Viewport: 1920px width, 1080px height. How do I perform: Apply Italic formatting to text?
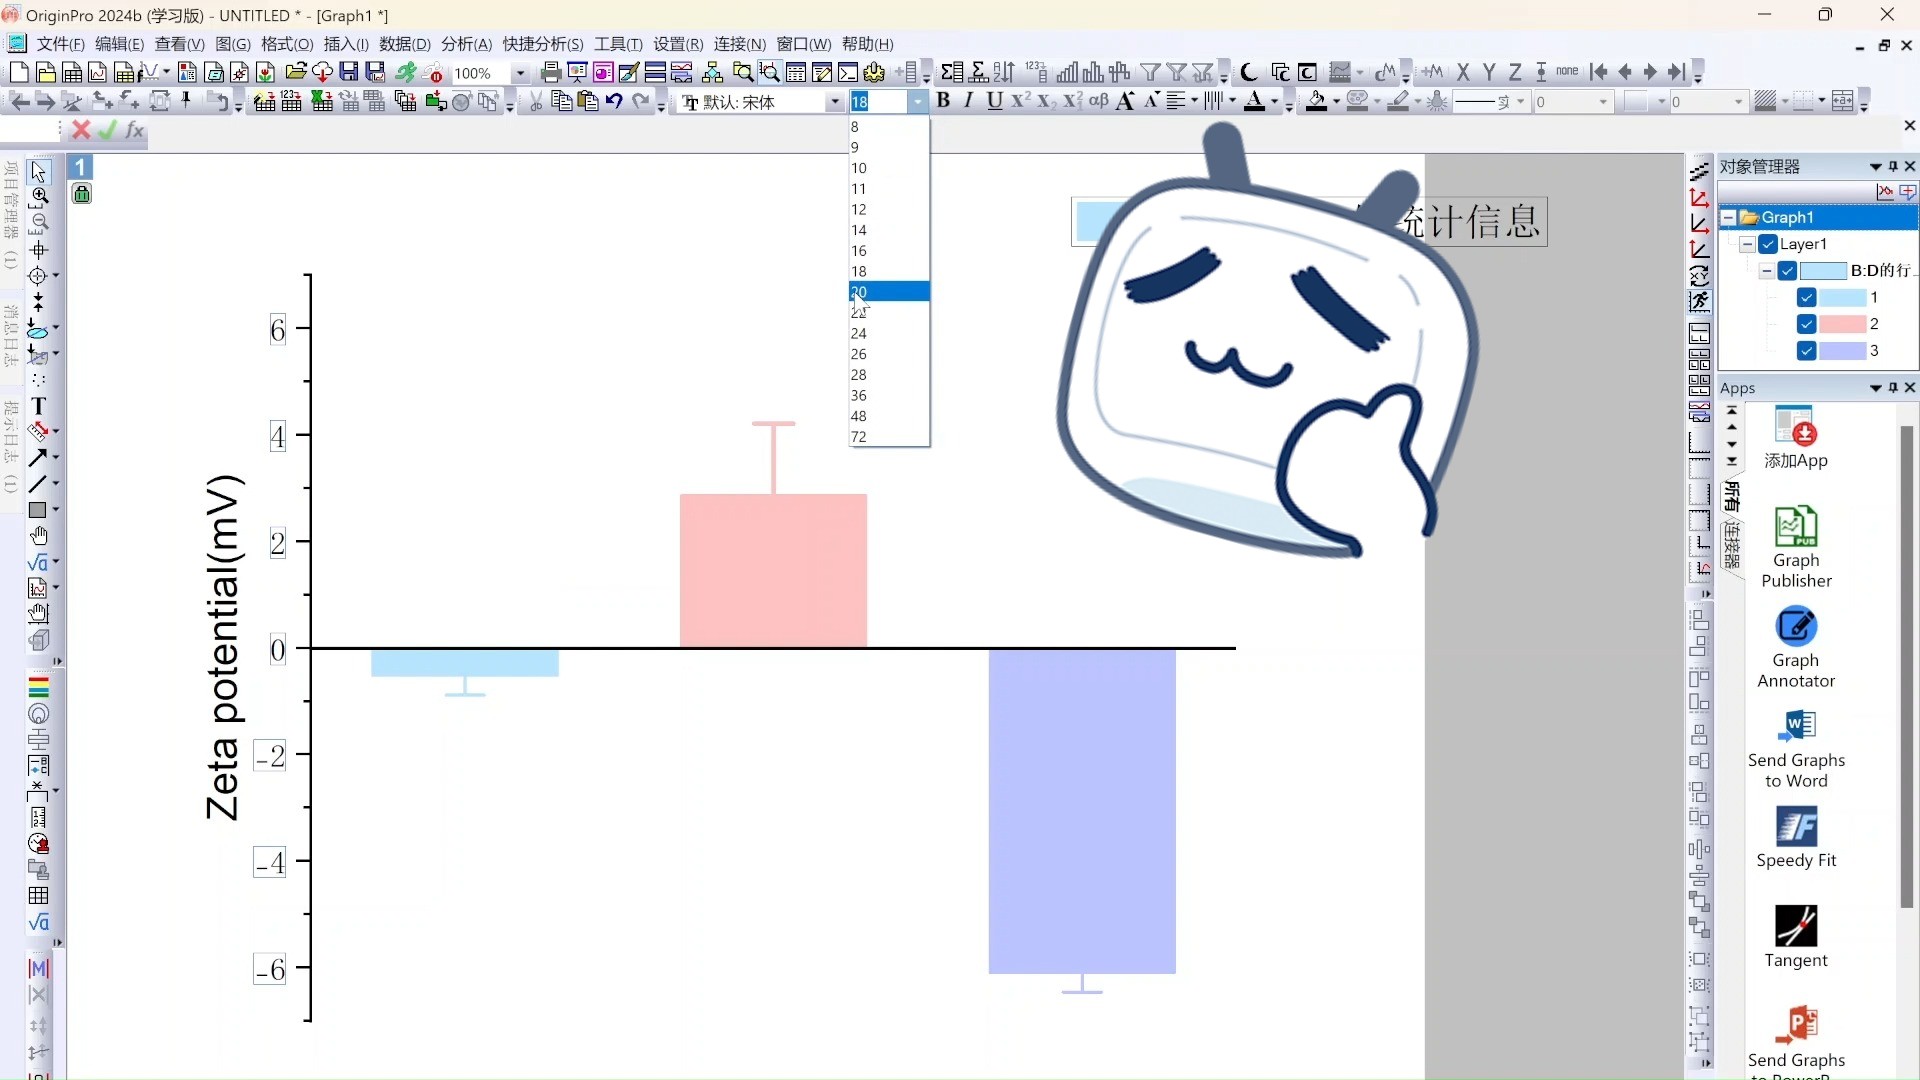click(x=968, y=101)
